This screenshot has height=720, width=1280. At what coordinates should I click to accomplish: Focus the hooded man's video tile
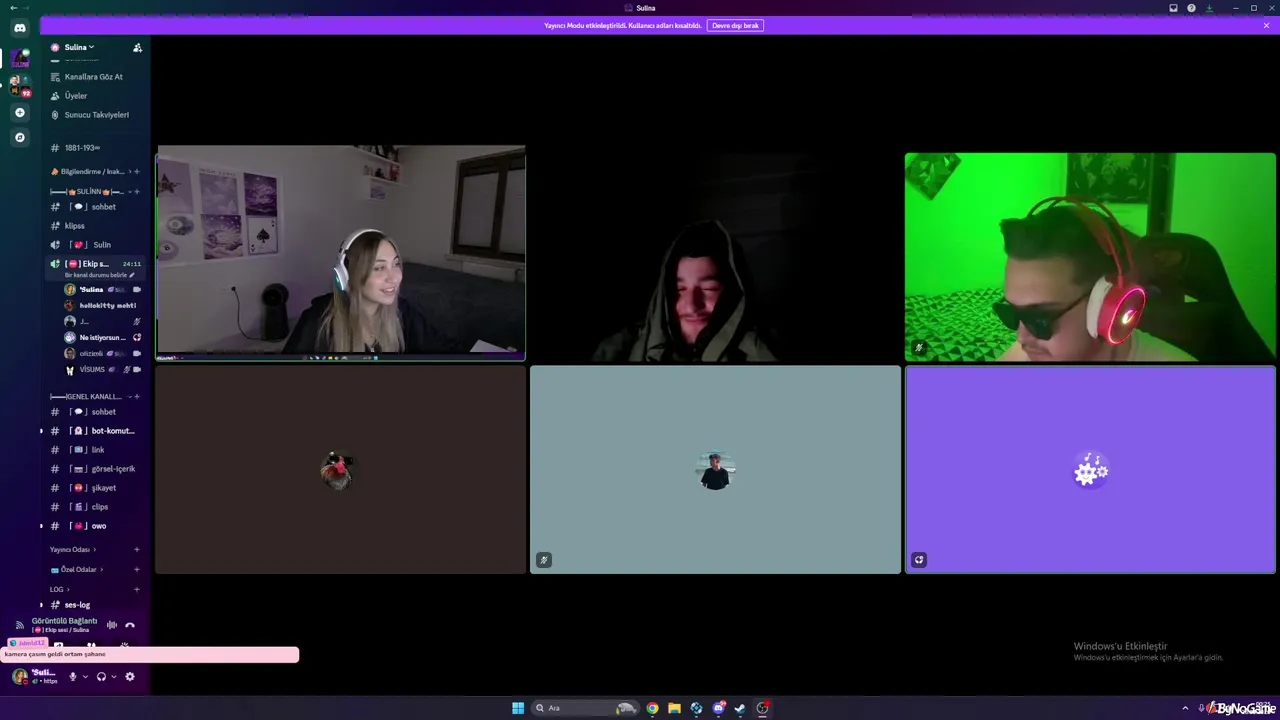tap(715, 257)
